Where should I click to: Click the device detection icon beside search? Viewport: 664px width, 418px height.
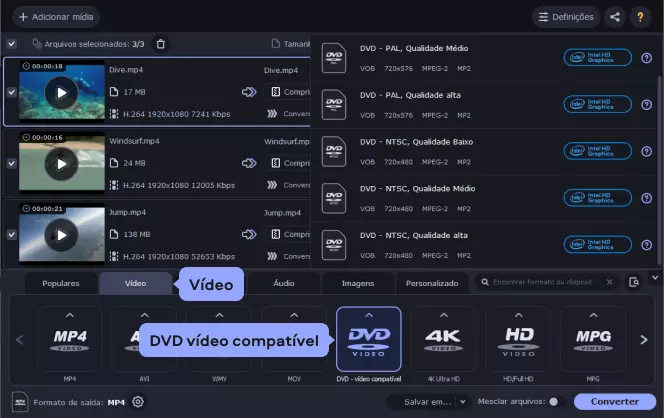634,282
